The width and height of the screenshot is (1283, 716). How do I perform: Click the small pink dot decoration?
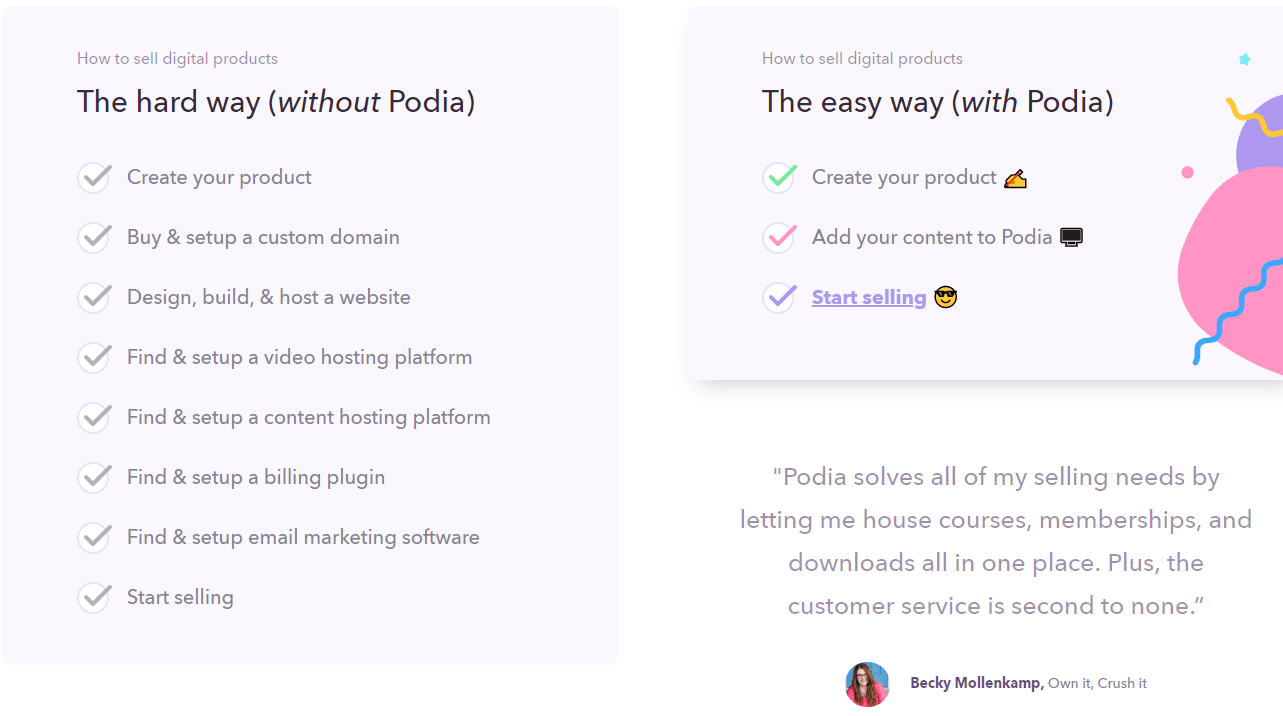[1188, 172]
